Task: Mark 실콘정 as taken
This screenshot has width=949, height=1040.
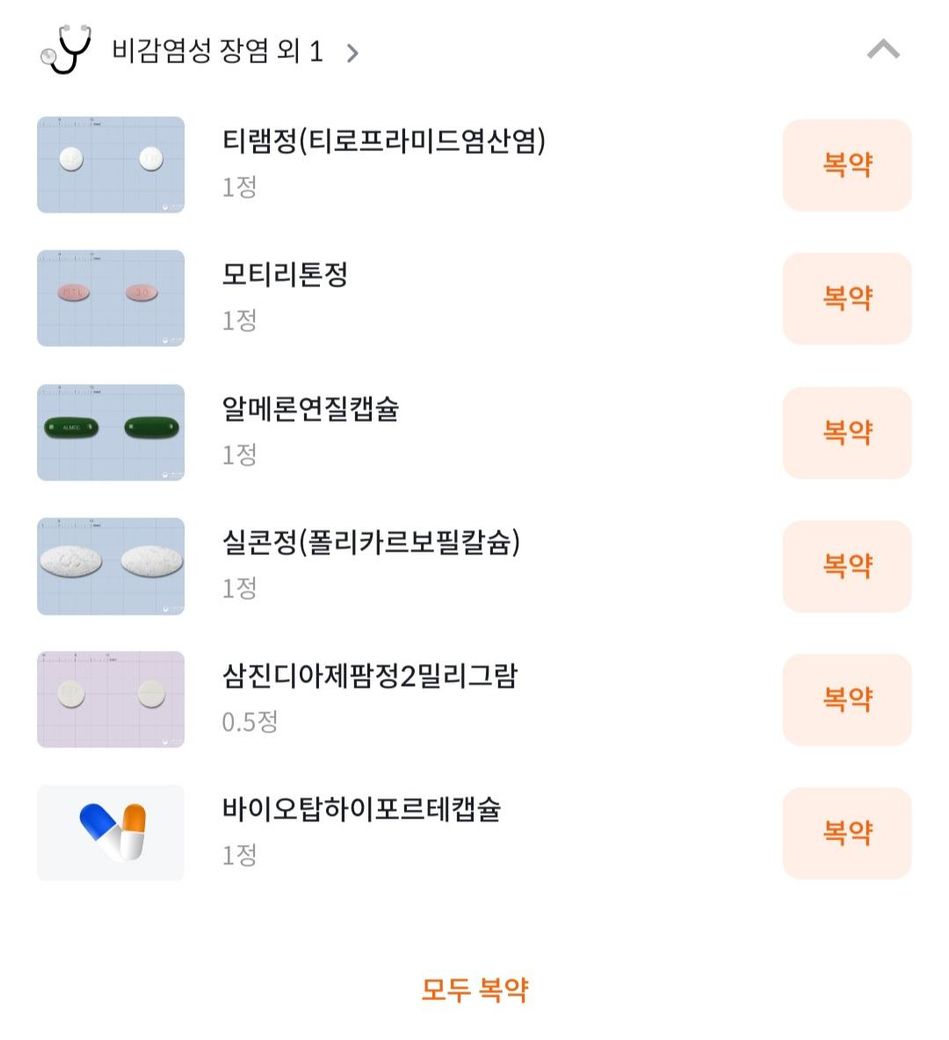Action: 846,565
